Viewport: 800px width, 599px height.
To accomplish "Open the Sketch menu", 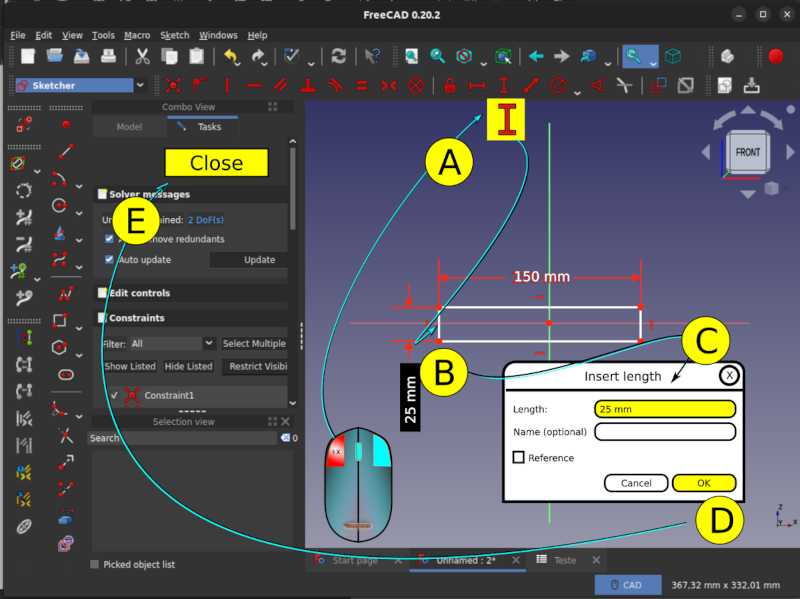I will 174,35.
